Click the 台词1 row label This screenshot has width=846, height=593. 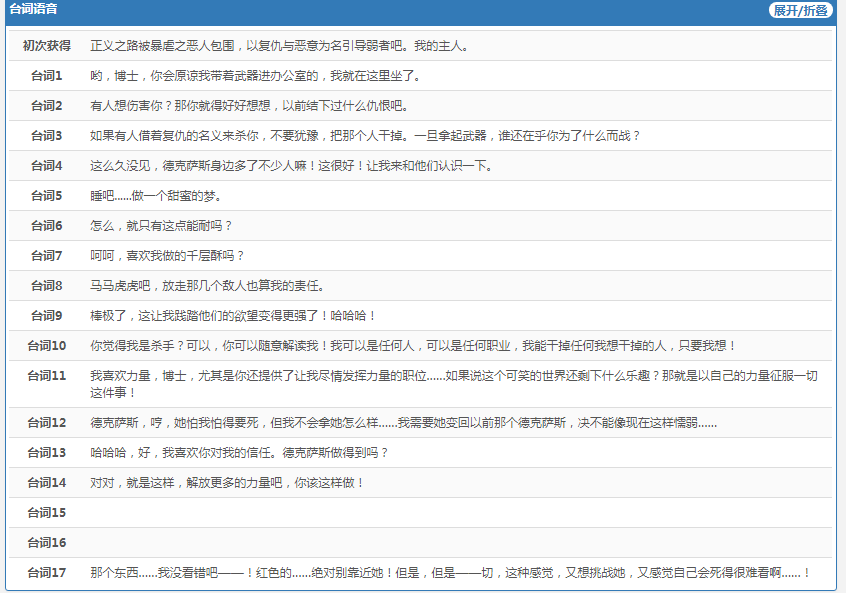pos(46,76)
